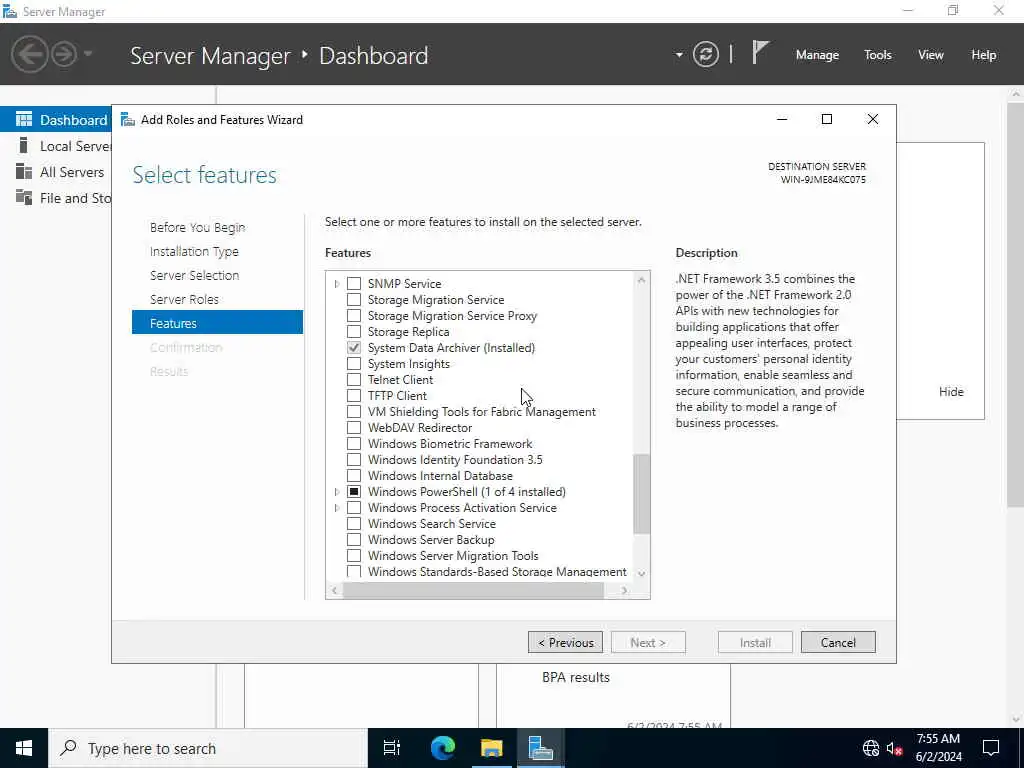The width and height of the screenshot is (1024, 768).
Task: Click the back navigation arrow in Server Manager
Action: point(29,54)
